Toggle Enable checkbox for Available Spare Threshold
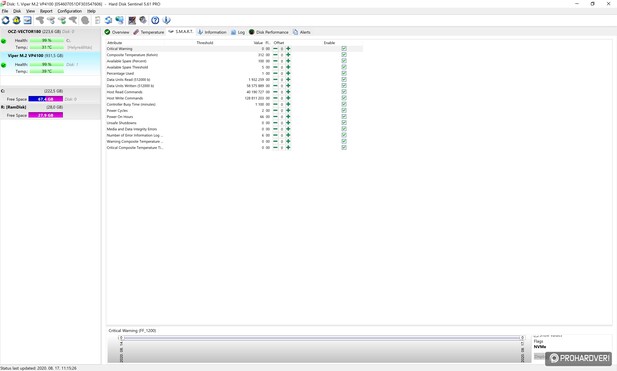The height and width of the screenshot is (371, 617). coord(344,67)
